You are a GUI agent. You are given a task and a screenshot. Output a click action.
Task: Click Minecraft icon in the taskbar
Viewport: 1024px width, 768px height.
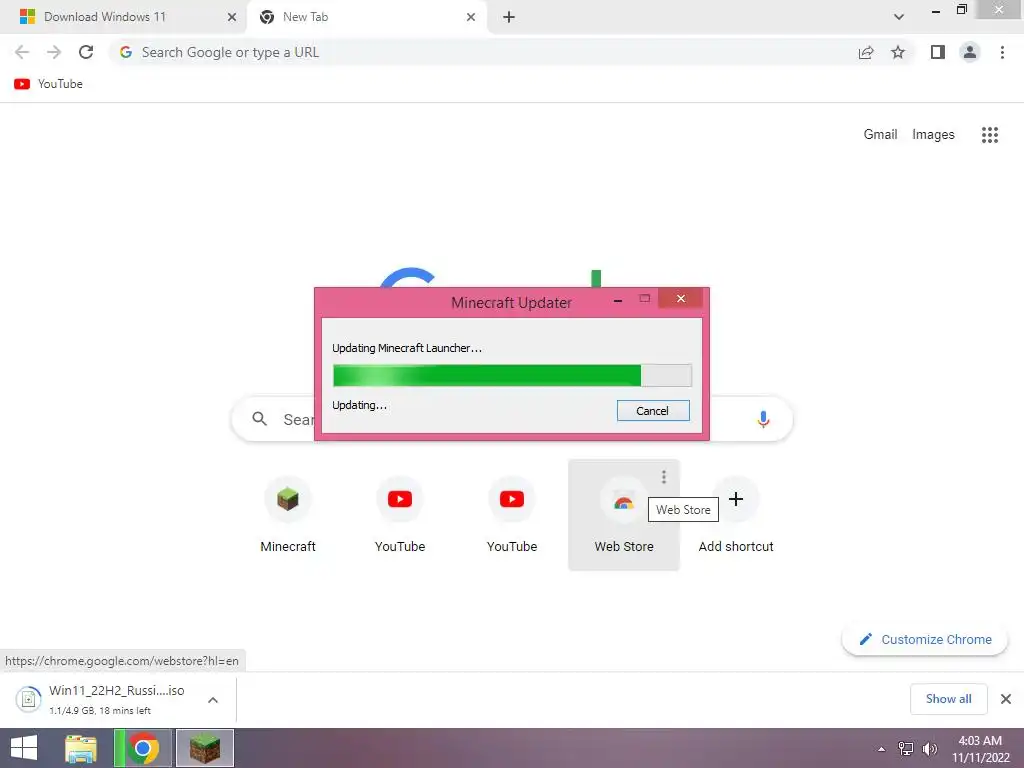tap(205, 748)
